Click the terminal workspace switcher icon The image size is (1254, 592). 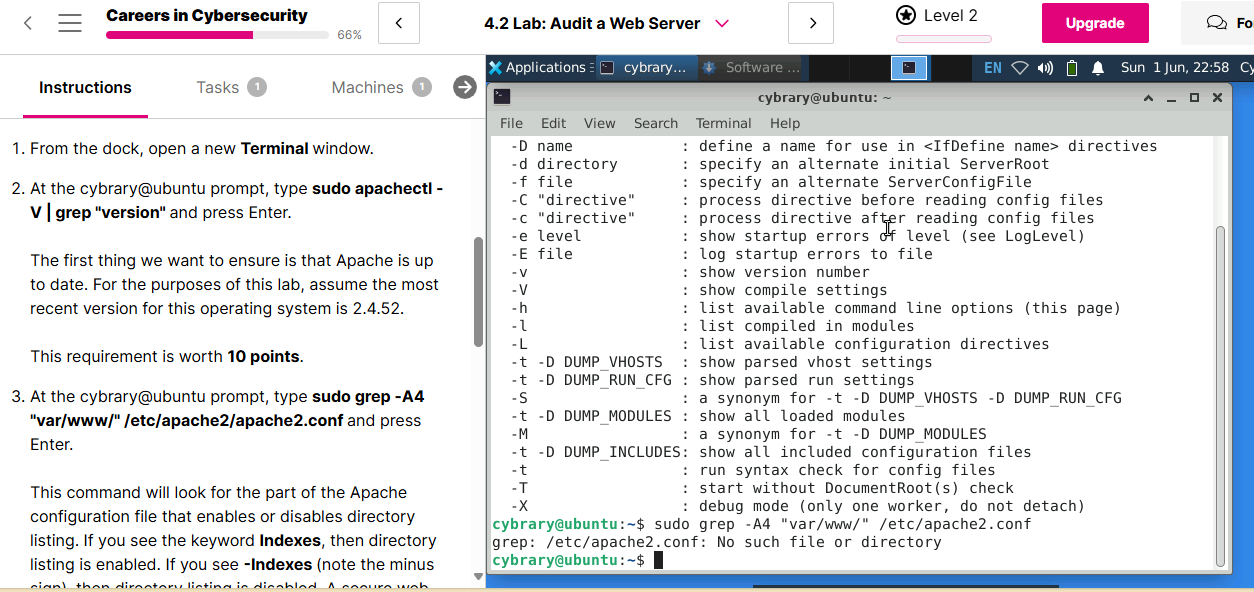(909, 67)
